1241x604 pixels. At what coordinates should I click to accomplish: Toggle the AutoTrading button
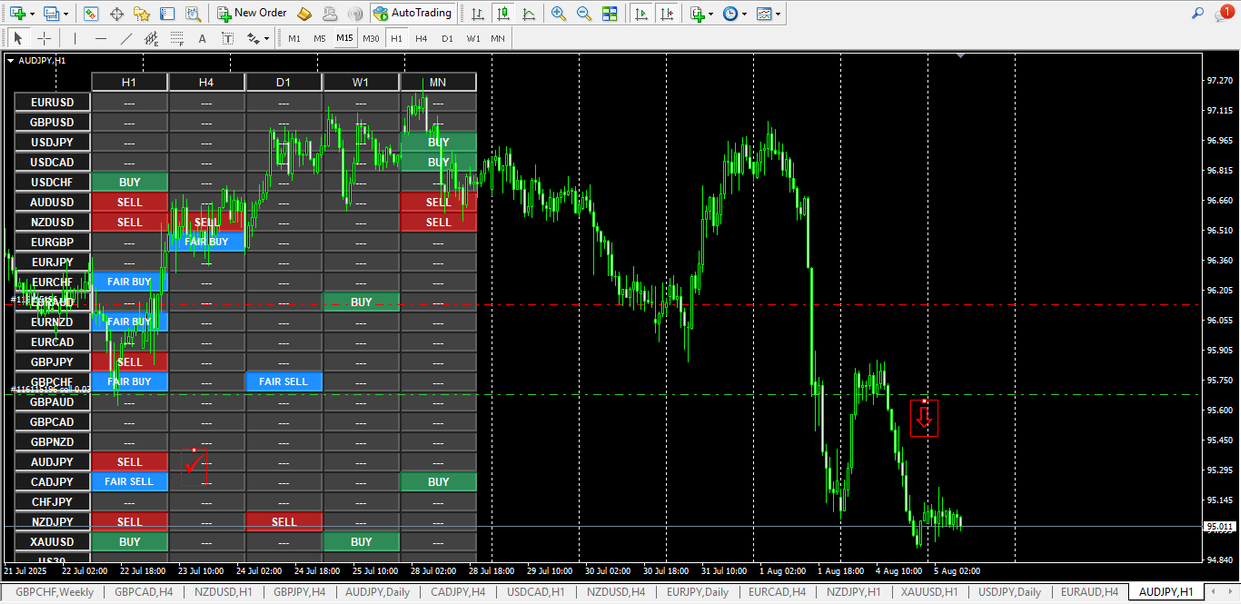coord(413,13)
